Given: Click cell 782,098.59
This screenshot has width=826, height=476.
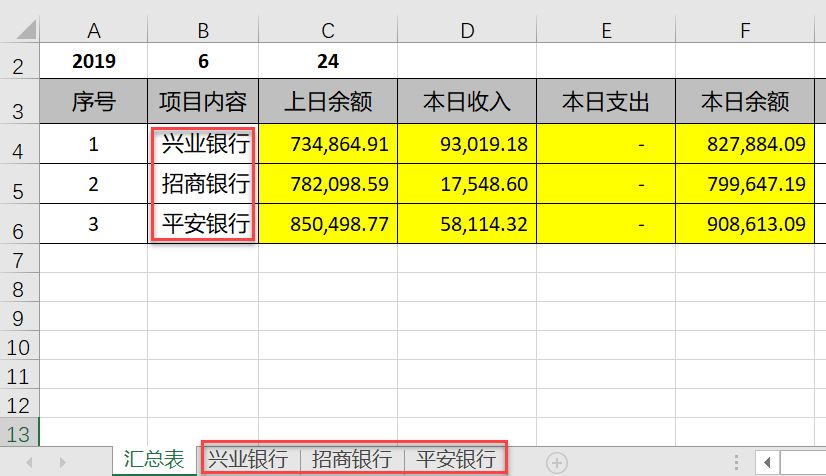Looking at the screenshot, I should (x=328, y=184).
